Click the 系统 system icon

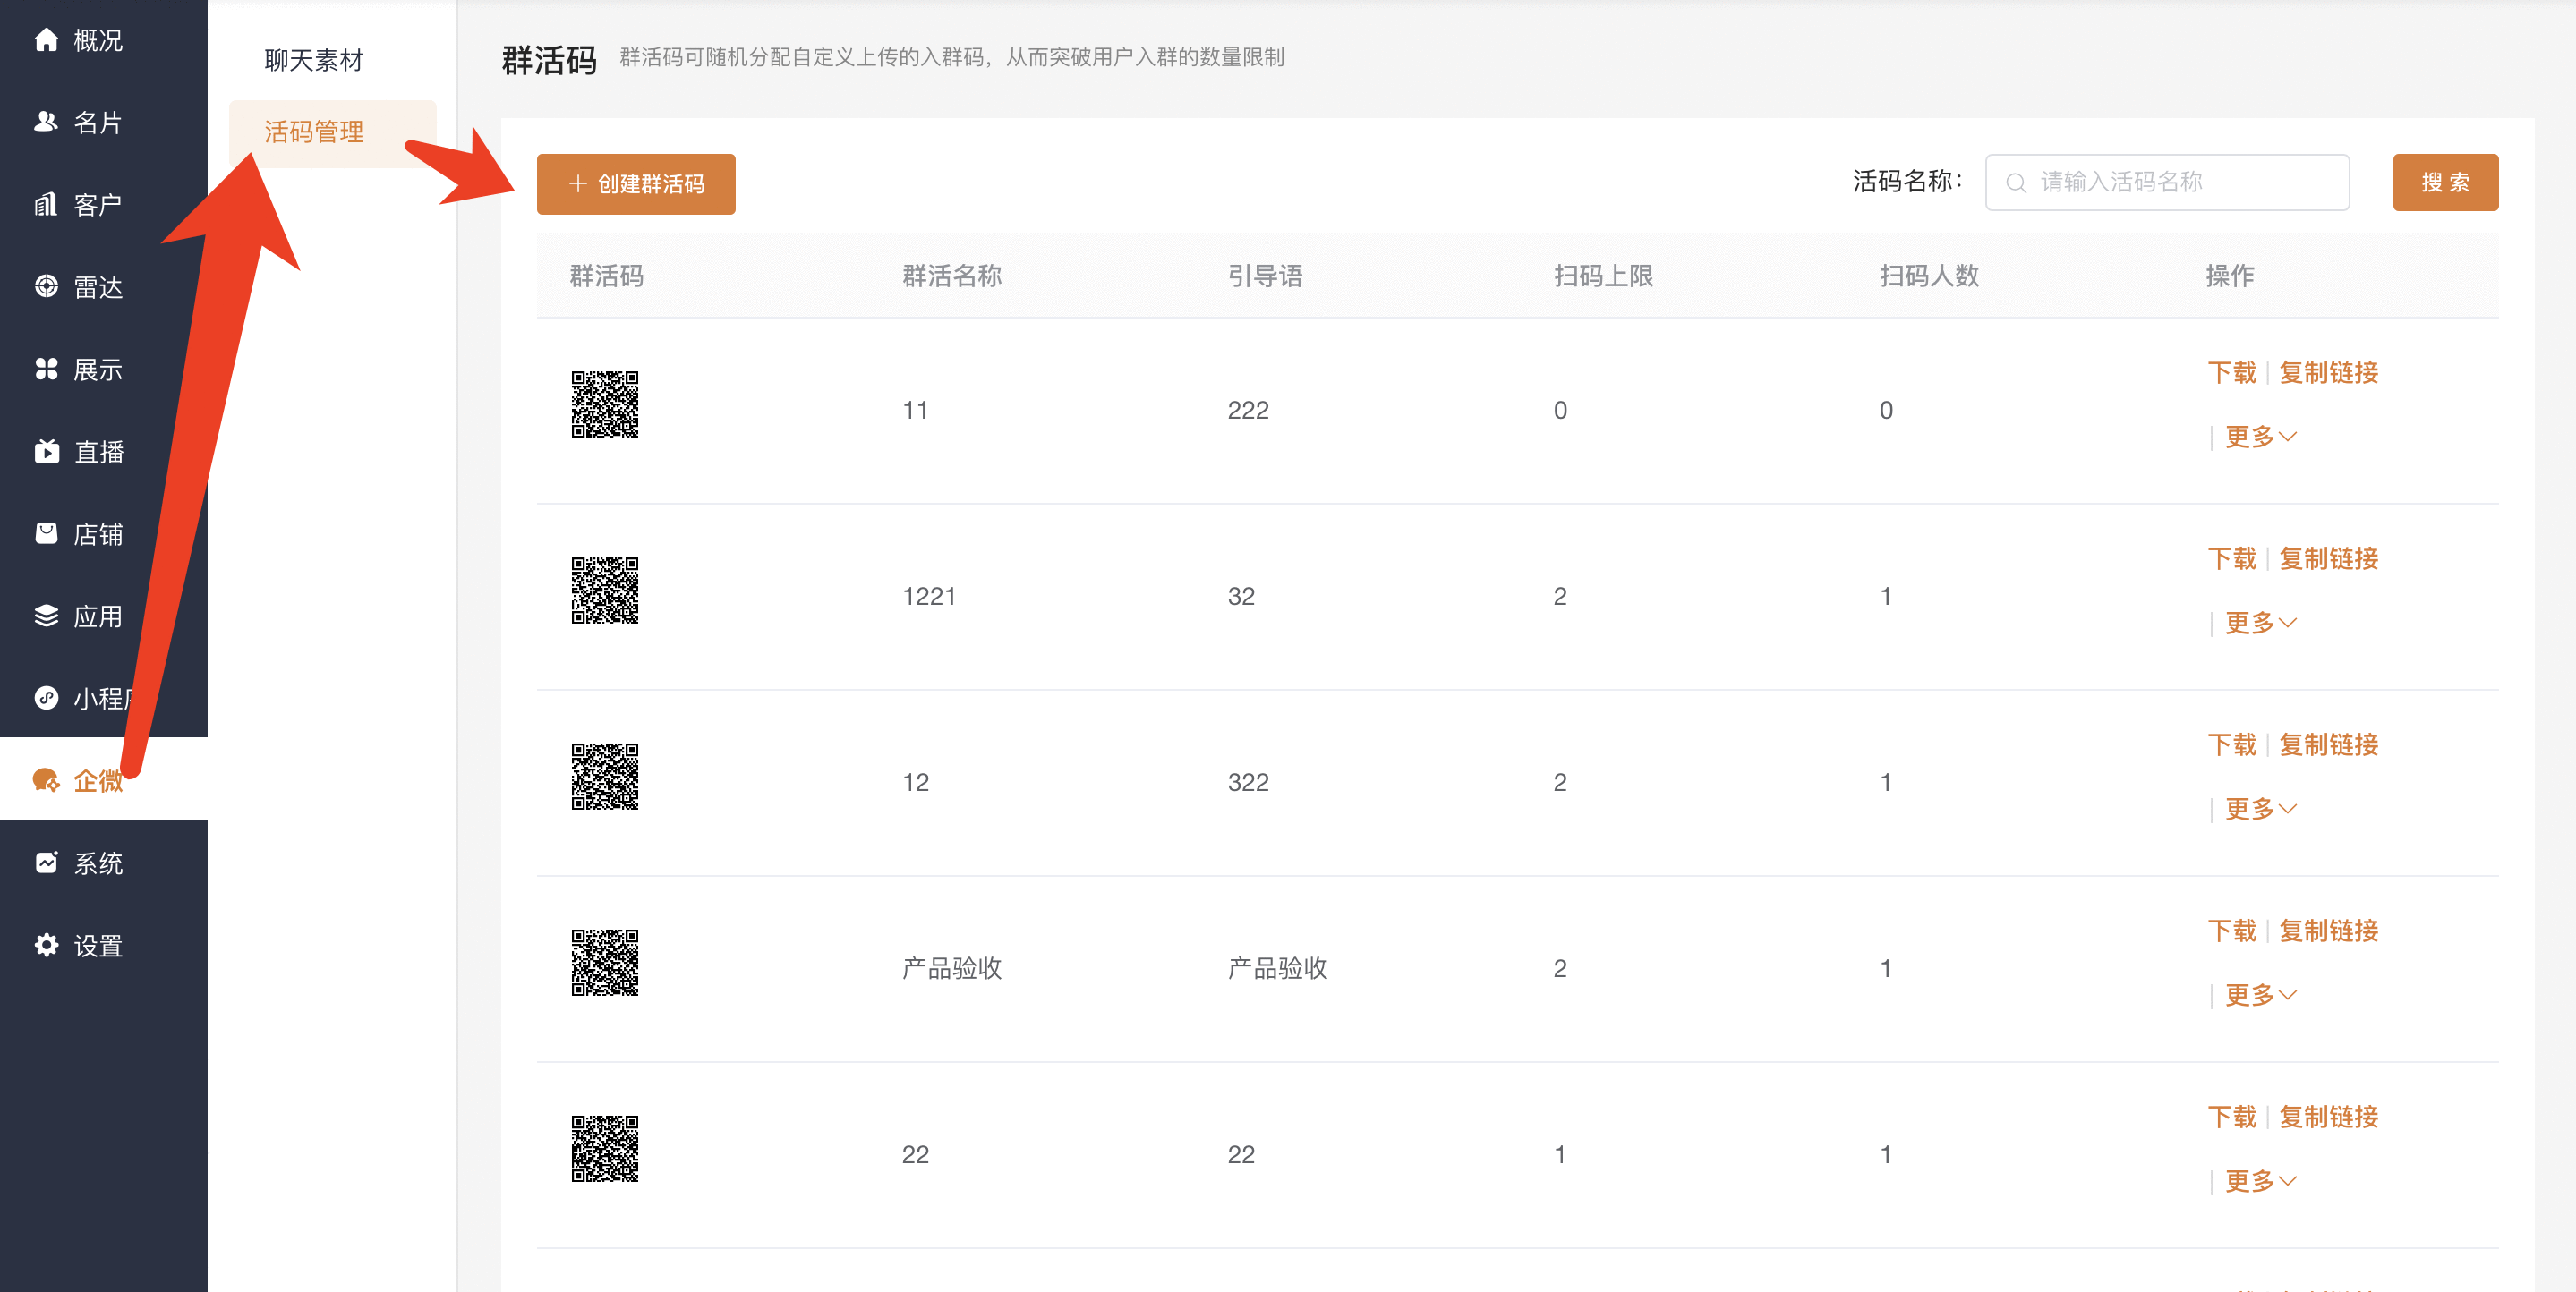point(46,863)
